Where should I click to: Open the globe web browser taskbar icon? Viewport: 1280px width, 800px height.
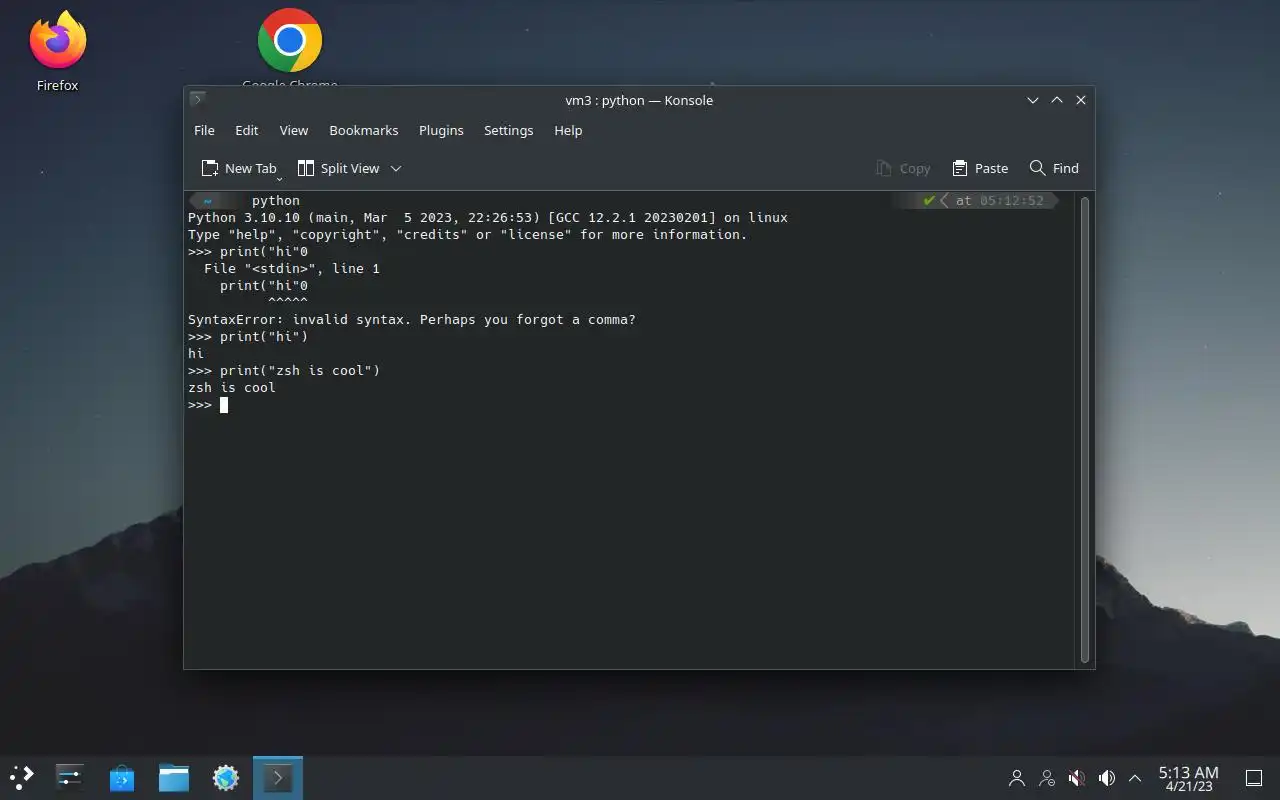pyautogui.click(x=226, y=777)
